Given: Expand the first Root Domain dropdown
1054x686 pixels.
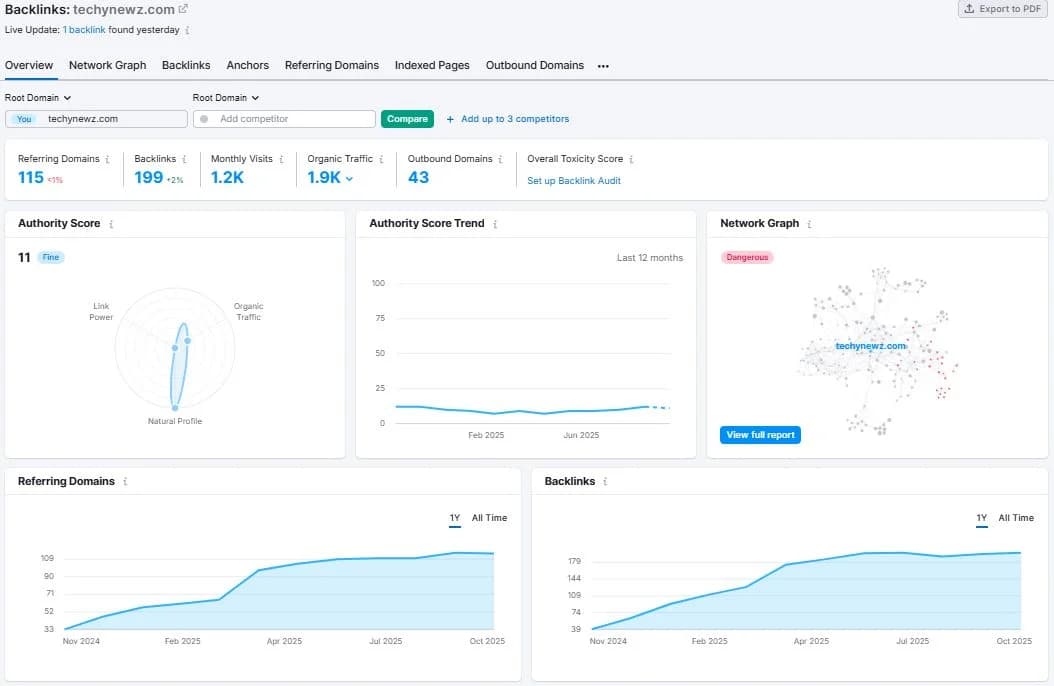Looking at the screenshot, I should (x=38, y=98).
